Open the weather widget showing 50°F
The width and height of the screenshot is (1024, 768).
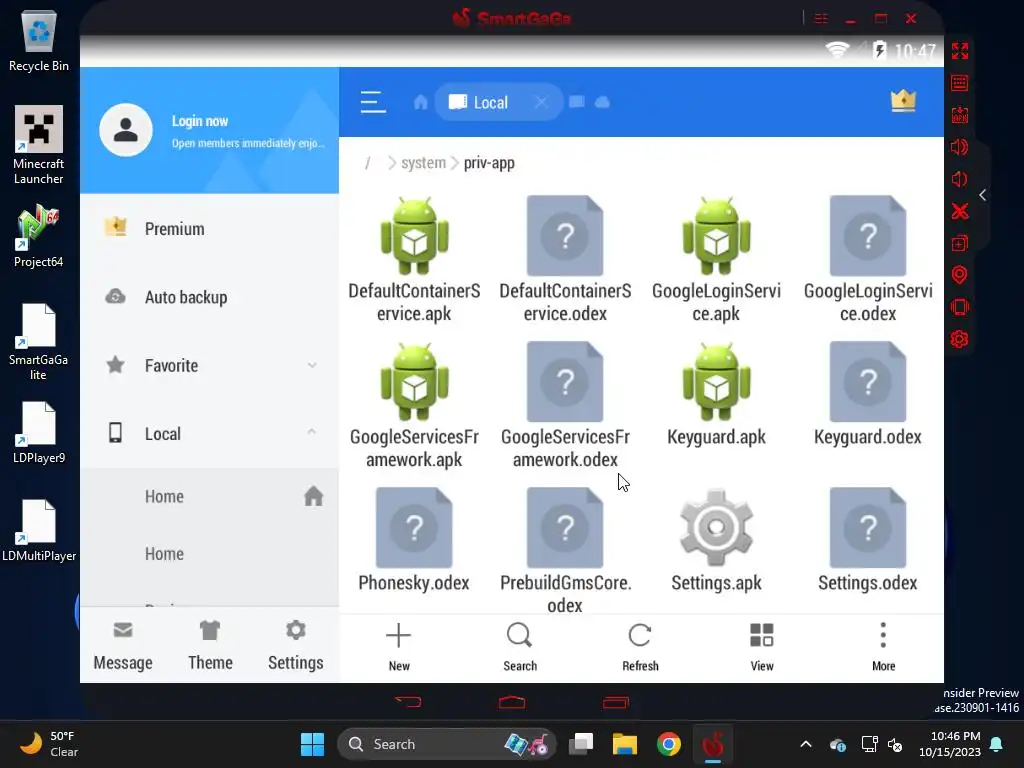[x=49, y=744]
